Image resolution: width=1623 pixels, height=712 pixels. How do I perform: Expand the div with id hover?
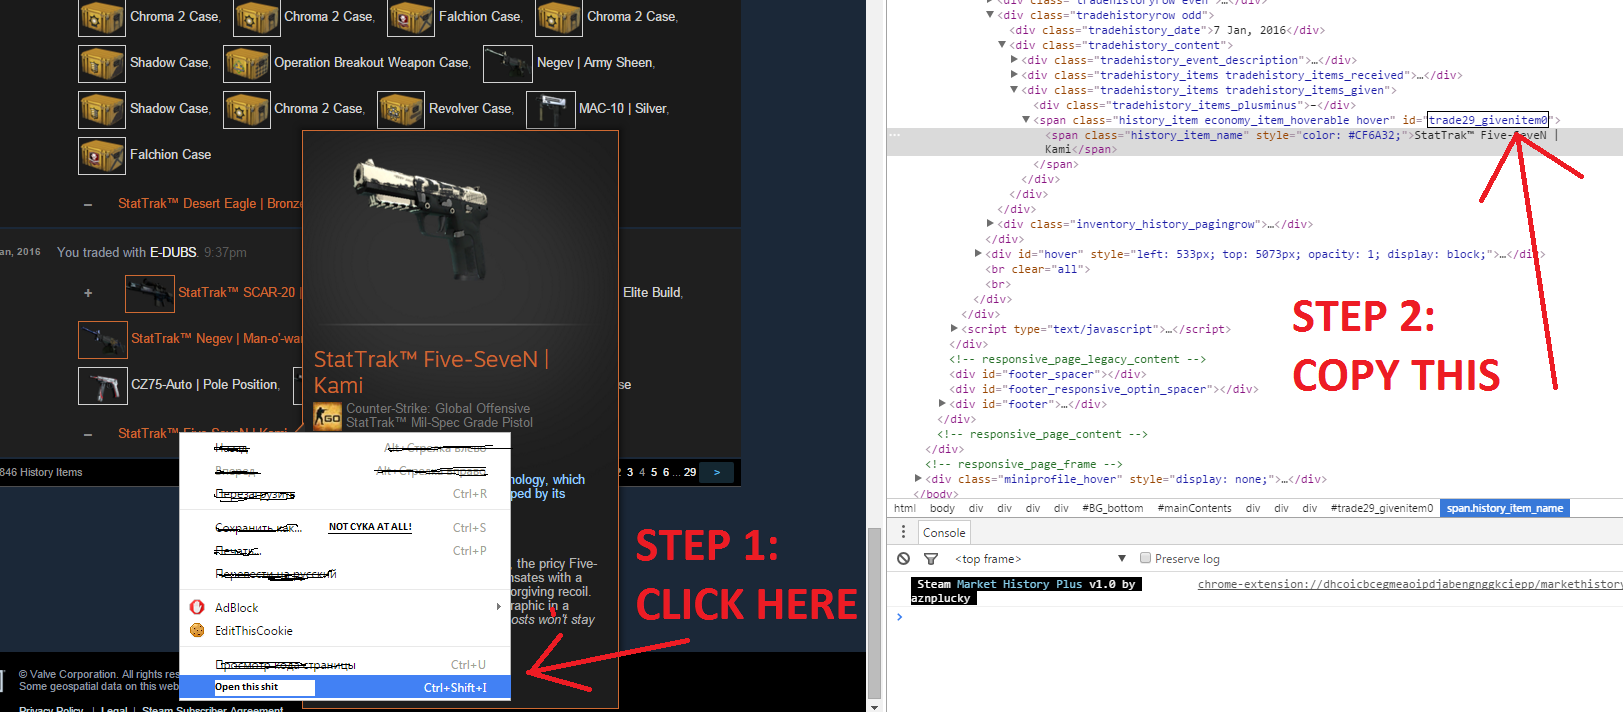click(x=978, y=254)
